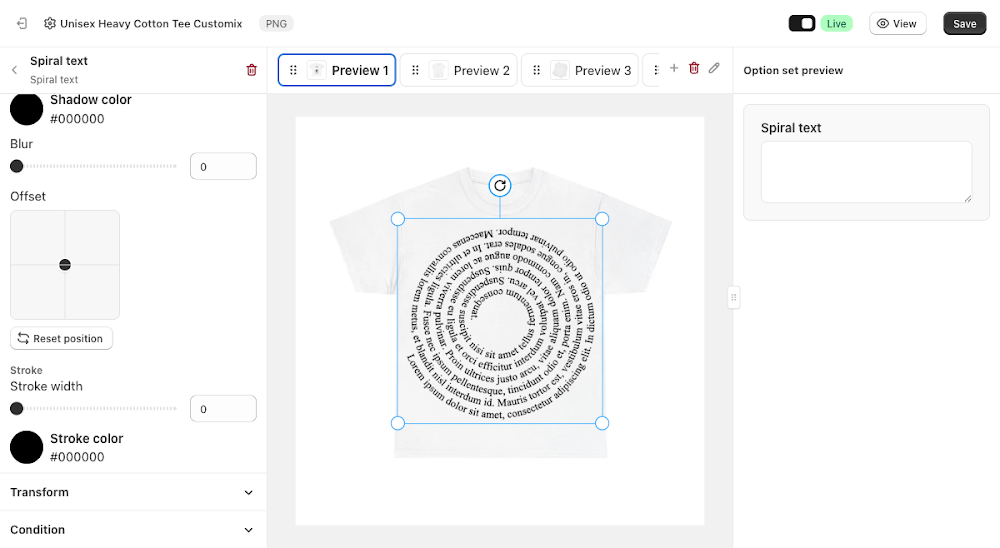Click the bottom-left resize handle

[397, 423]
